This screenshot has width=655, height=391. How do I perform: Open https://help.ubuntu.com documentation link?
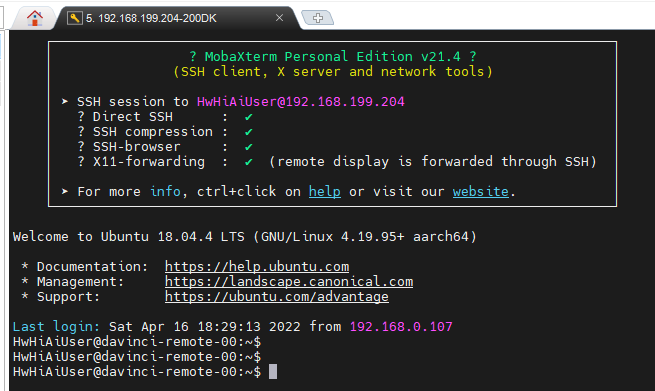pos(257,267)
